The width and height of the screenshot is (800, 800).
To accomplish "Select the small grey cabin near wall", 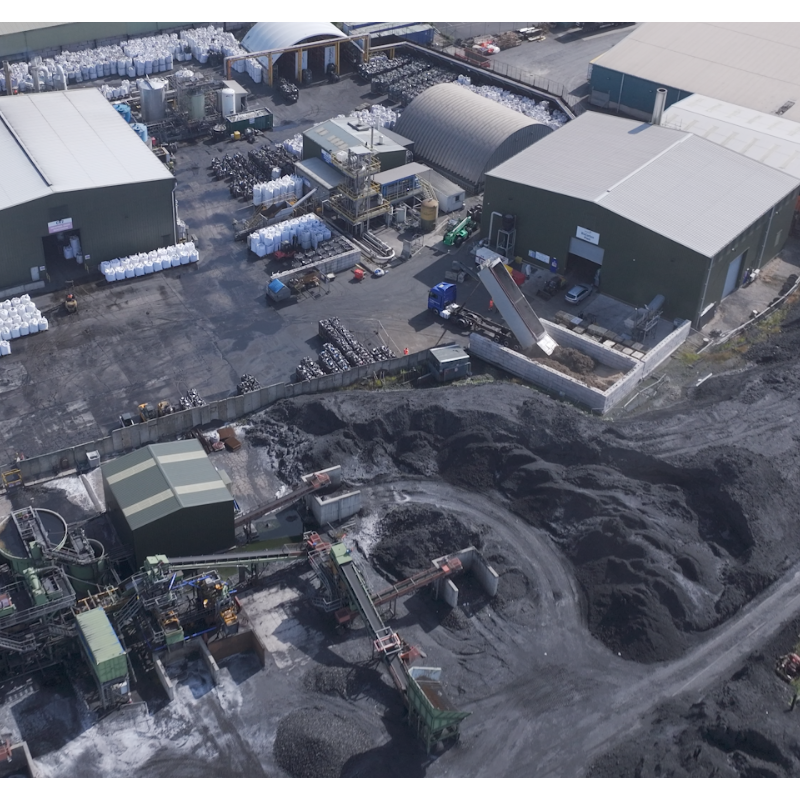I will (x=449, y=361).
